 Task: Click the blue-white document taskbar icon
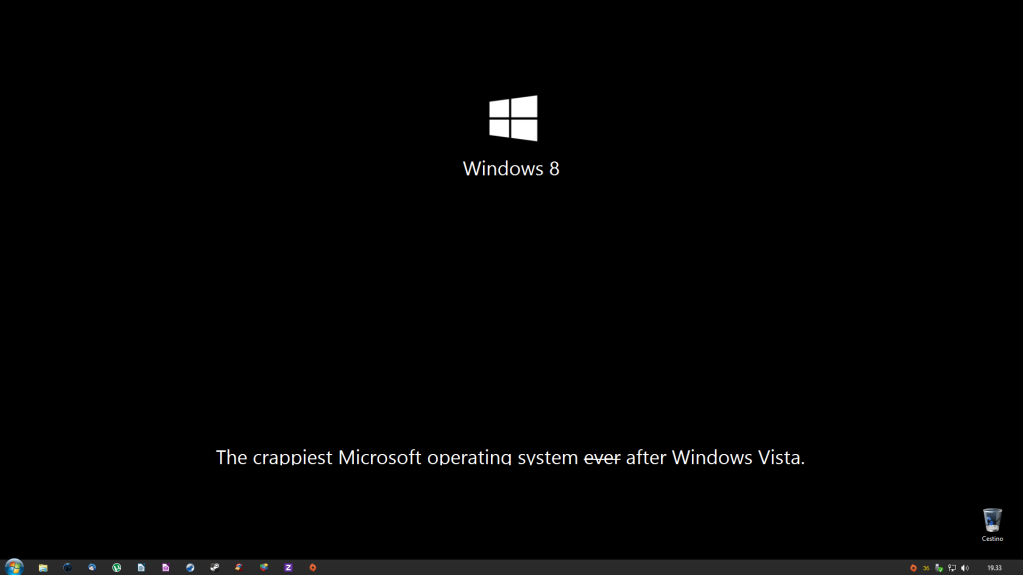141,567
